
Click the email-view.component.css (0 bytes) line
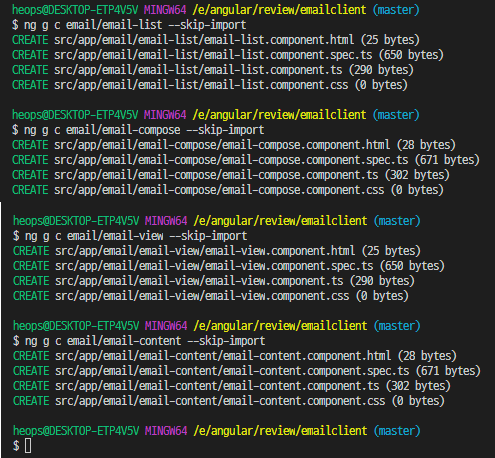coord(211,296)
